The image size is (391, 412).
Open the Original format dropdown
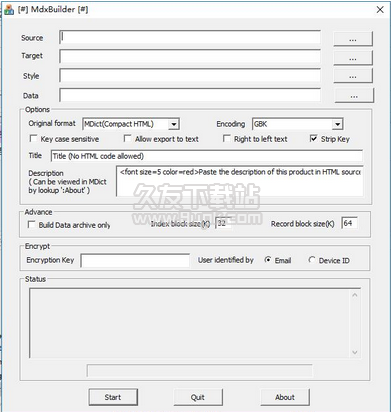pos(174,124)
